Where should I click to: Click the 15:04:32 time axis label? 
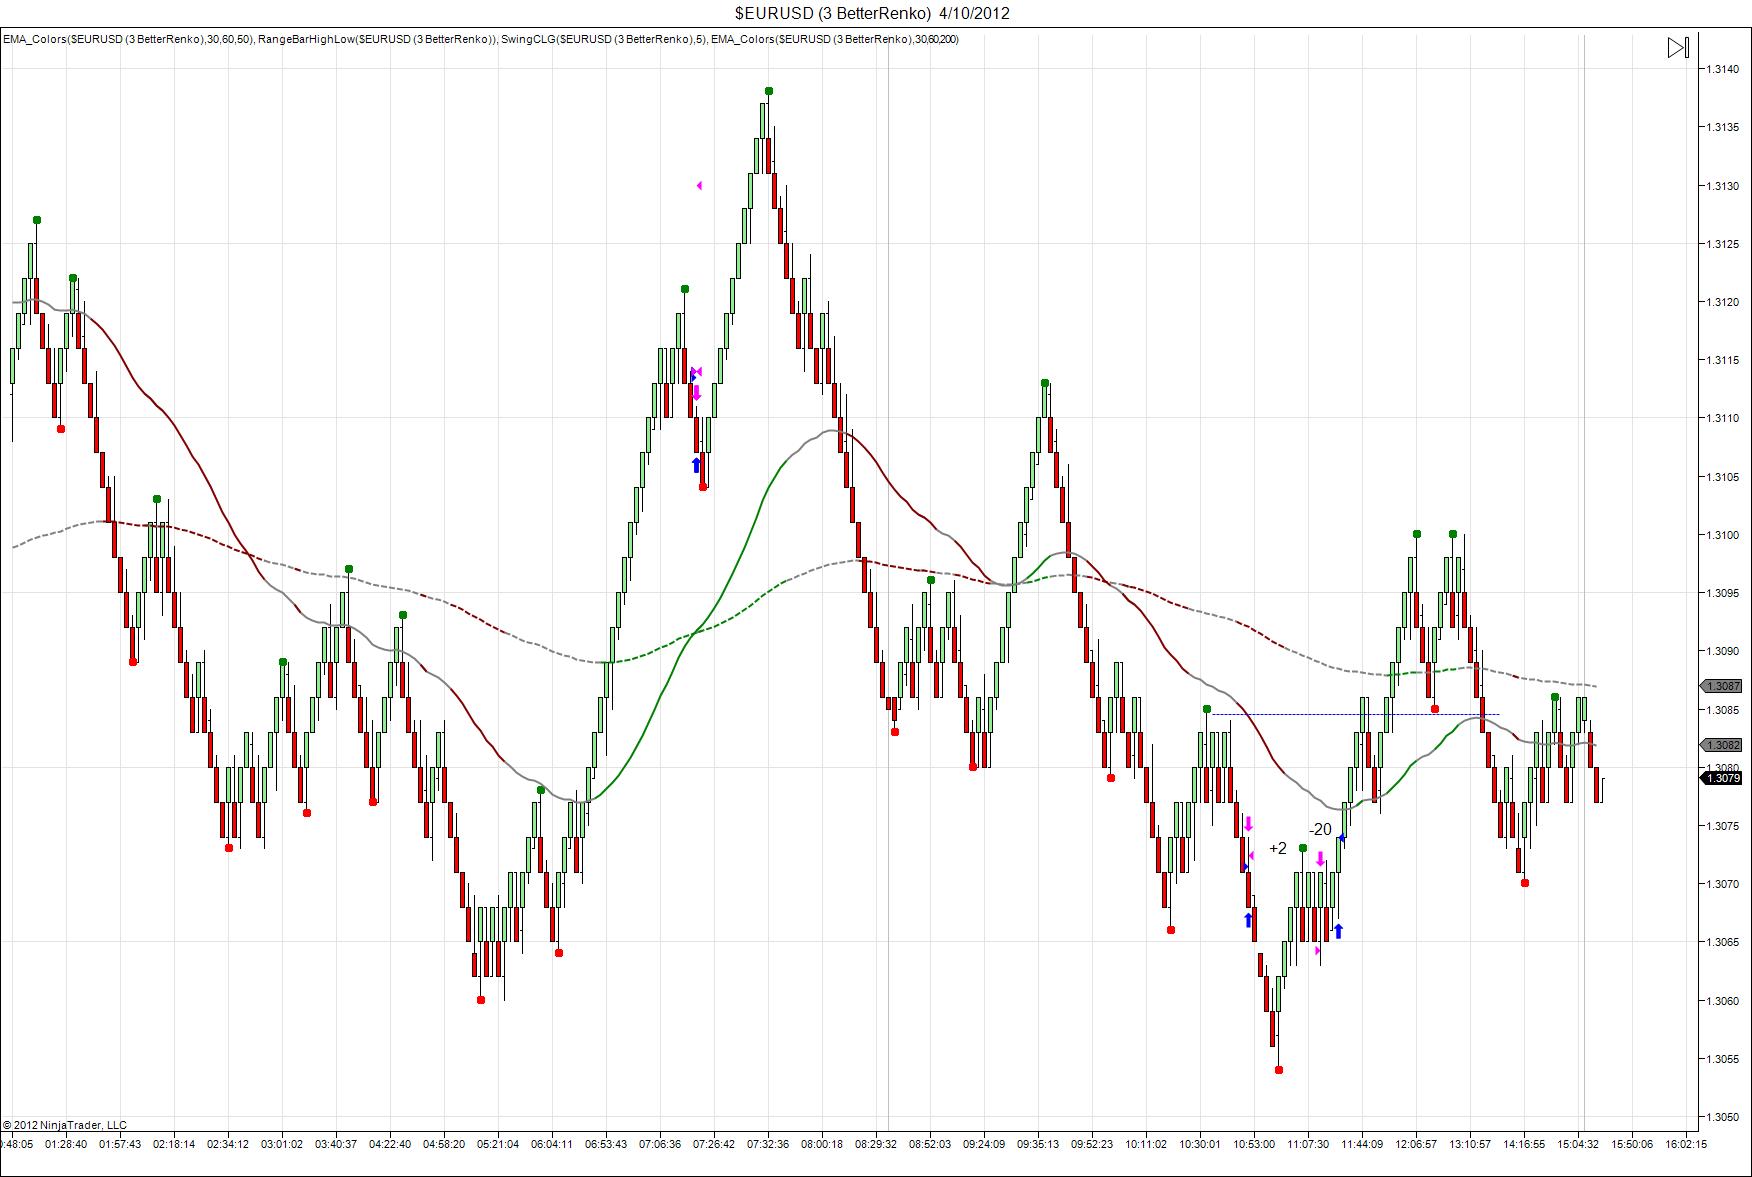(x=1578, y=1144)
